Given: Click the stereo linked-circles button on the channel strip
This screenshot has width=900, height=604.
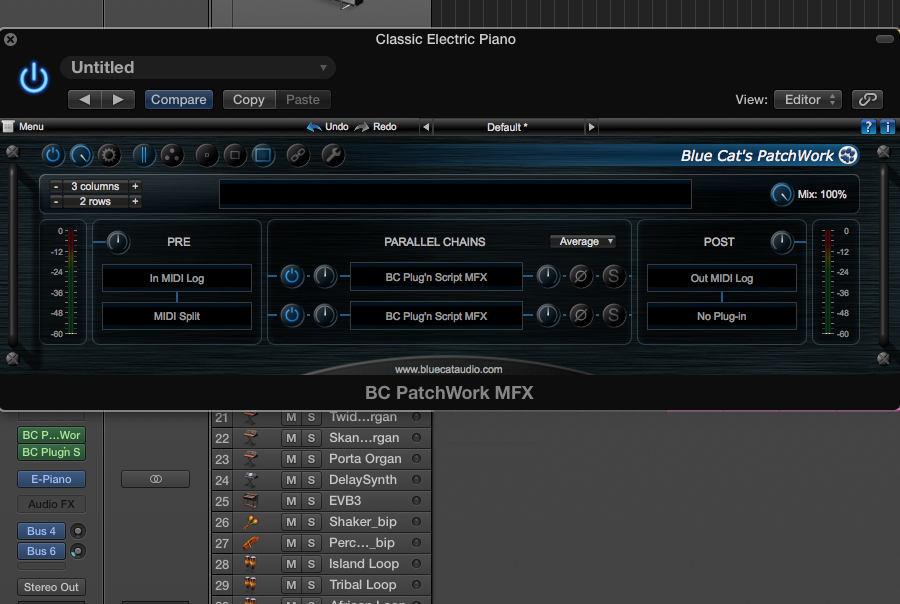Looking at the screenshot, I should click(156, 479).
